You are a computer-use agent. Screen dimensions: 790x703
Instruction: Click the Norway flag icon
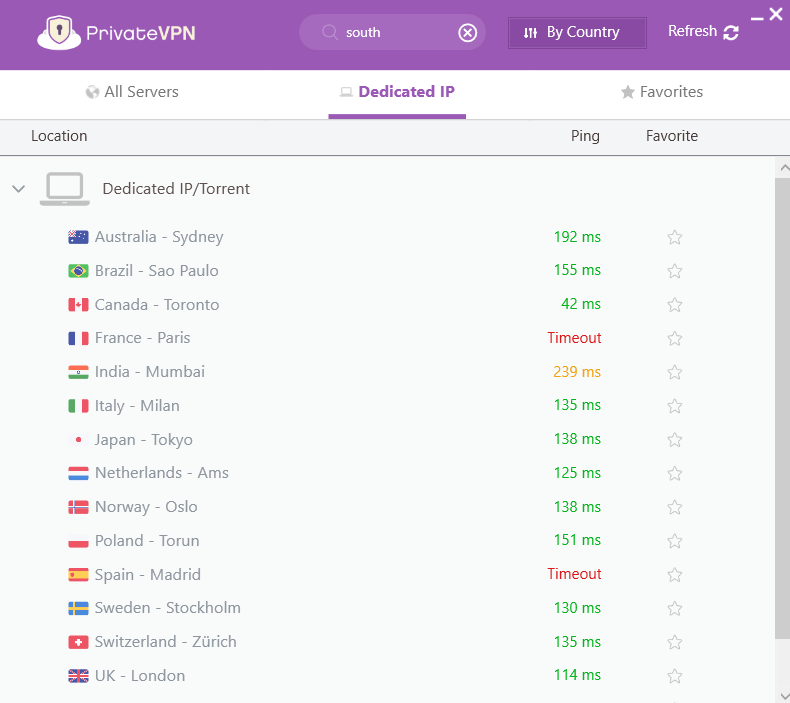pyautogui.click(x=78, y=507)
